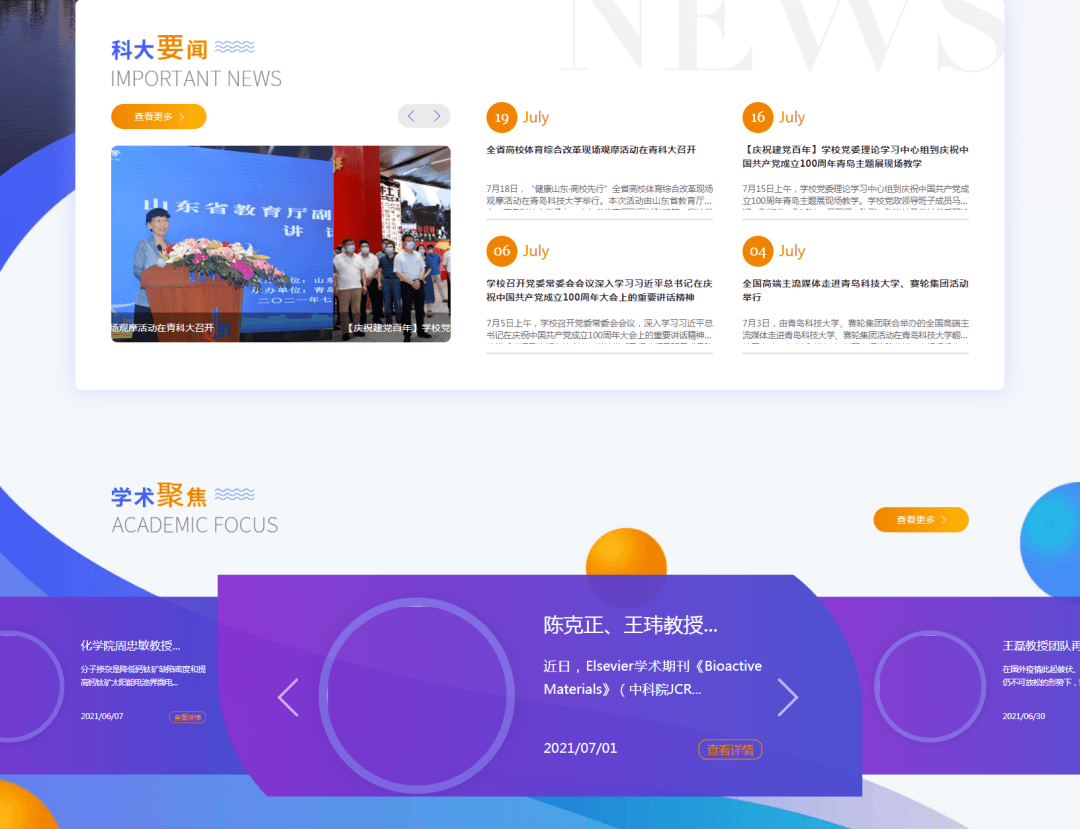Open the 庆祝建党百年 group photo slide
Viewport: 1080px width, 829px height.
[x=392, y=244]
